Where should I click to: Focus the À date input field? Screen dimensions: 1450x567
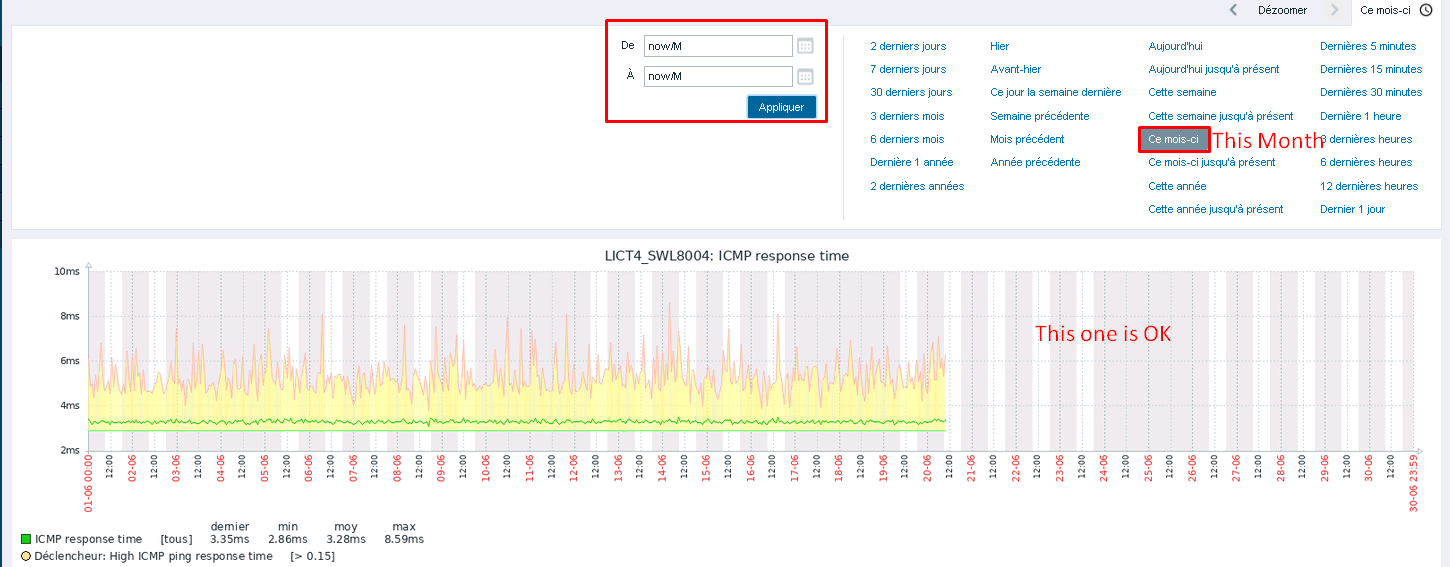point(718,76)
